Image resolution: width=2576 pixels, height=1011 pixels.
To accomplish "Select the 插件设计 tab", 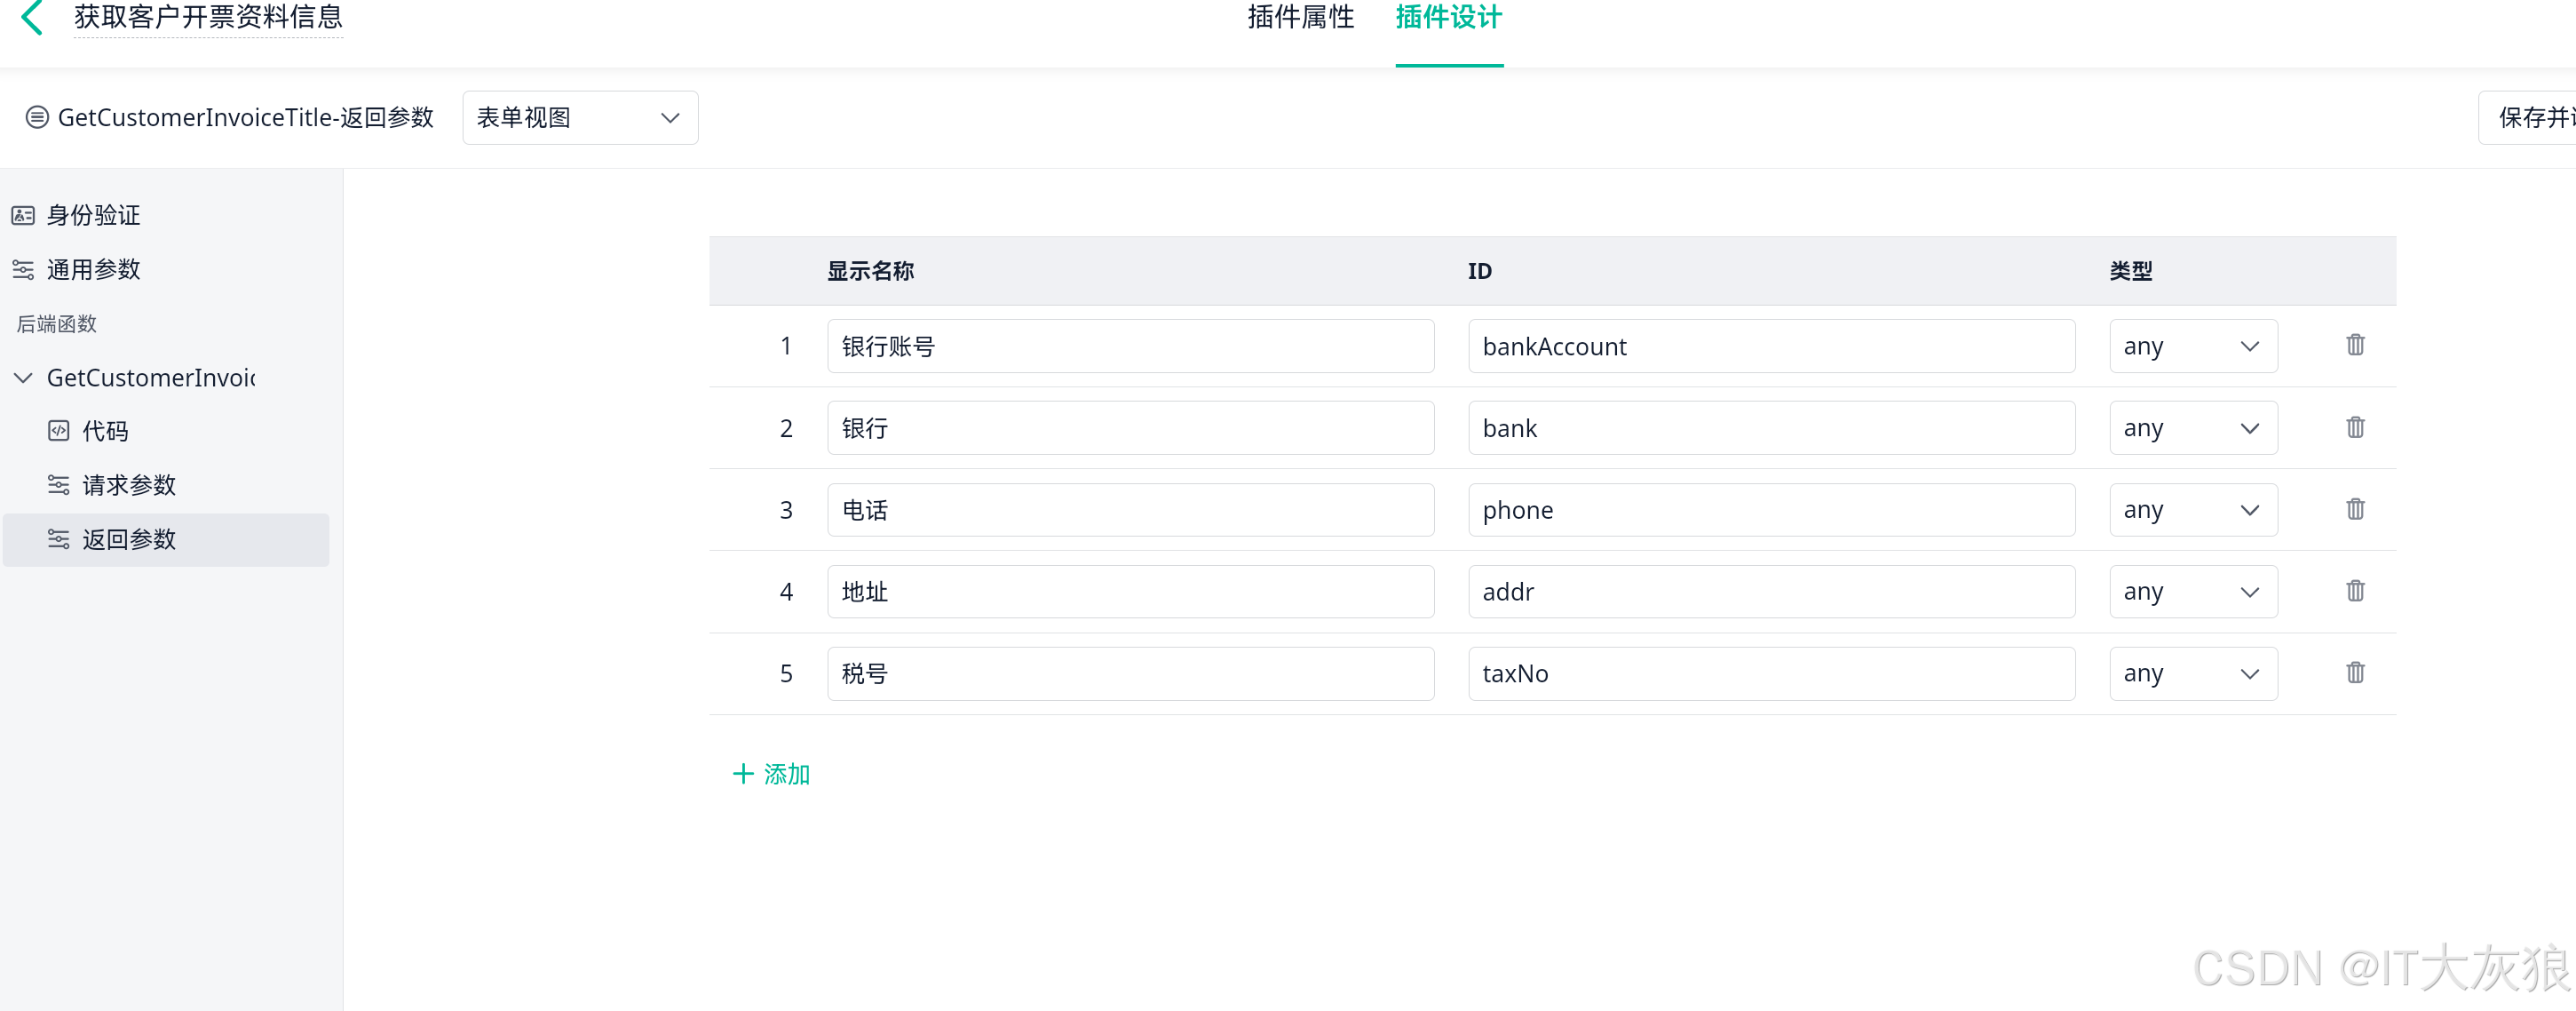I will tap(1448, 18).
